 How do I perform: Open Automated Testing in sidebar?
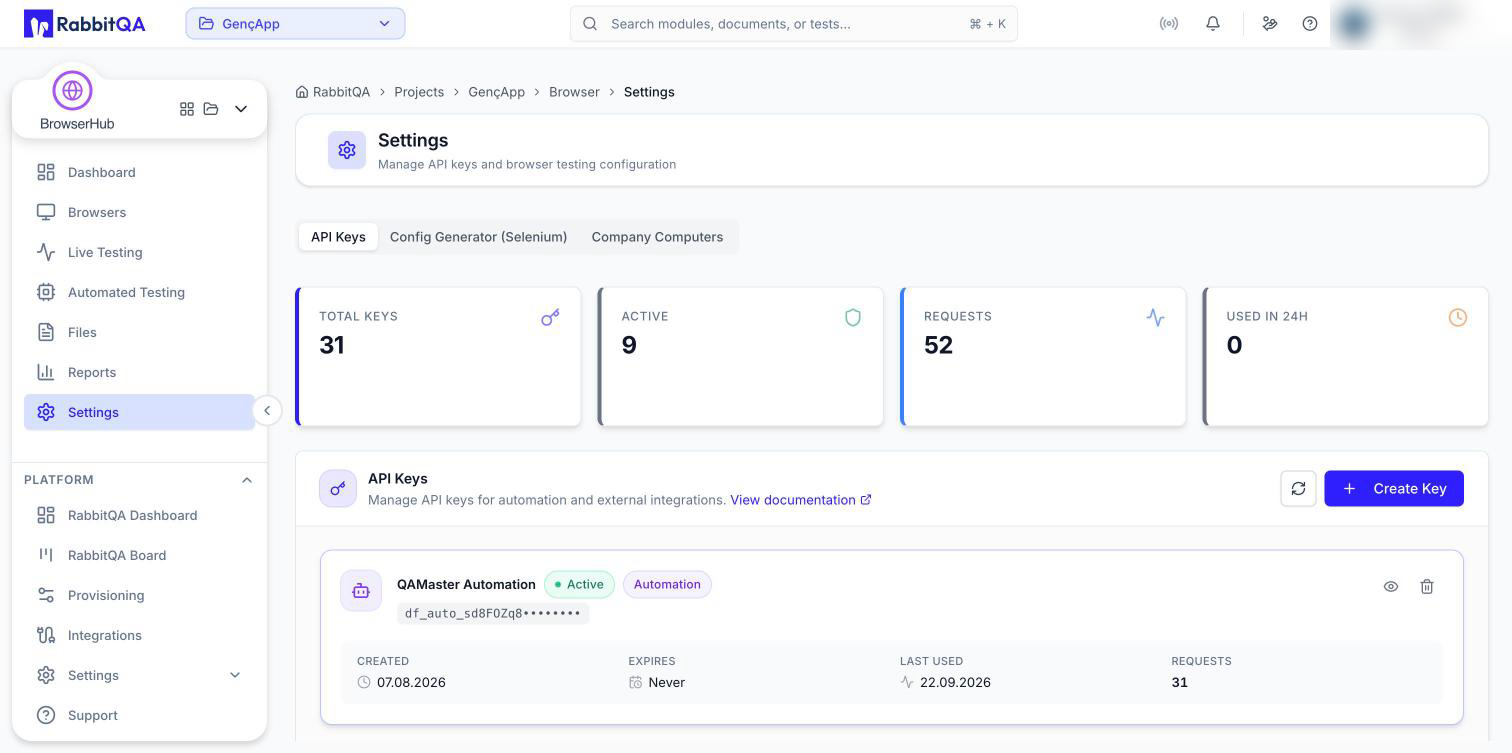point(139,292)
